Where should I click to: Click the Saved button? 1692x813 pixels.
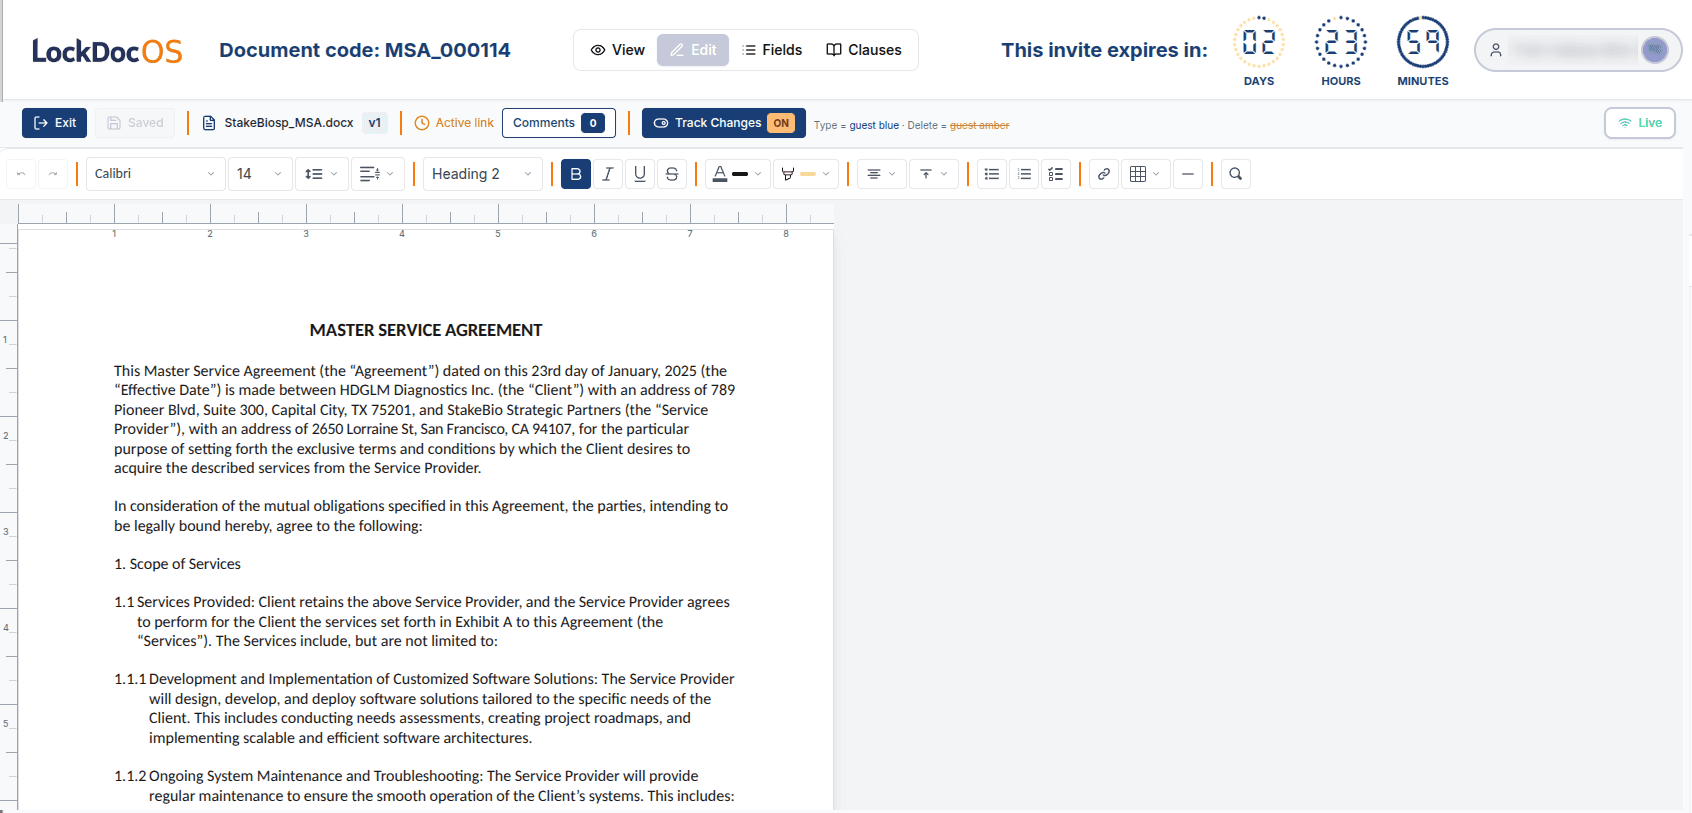135,123
